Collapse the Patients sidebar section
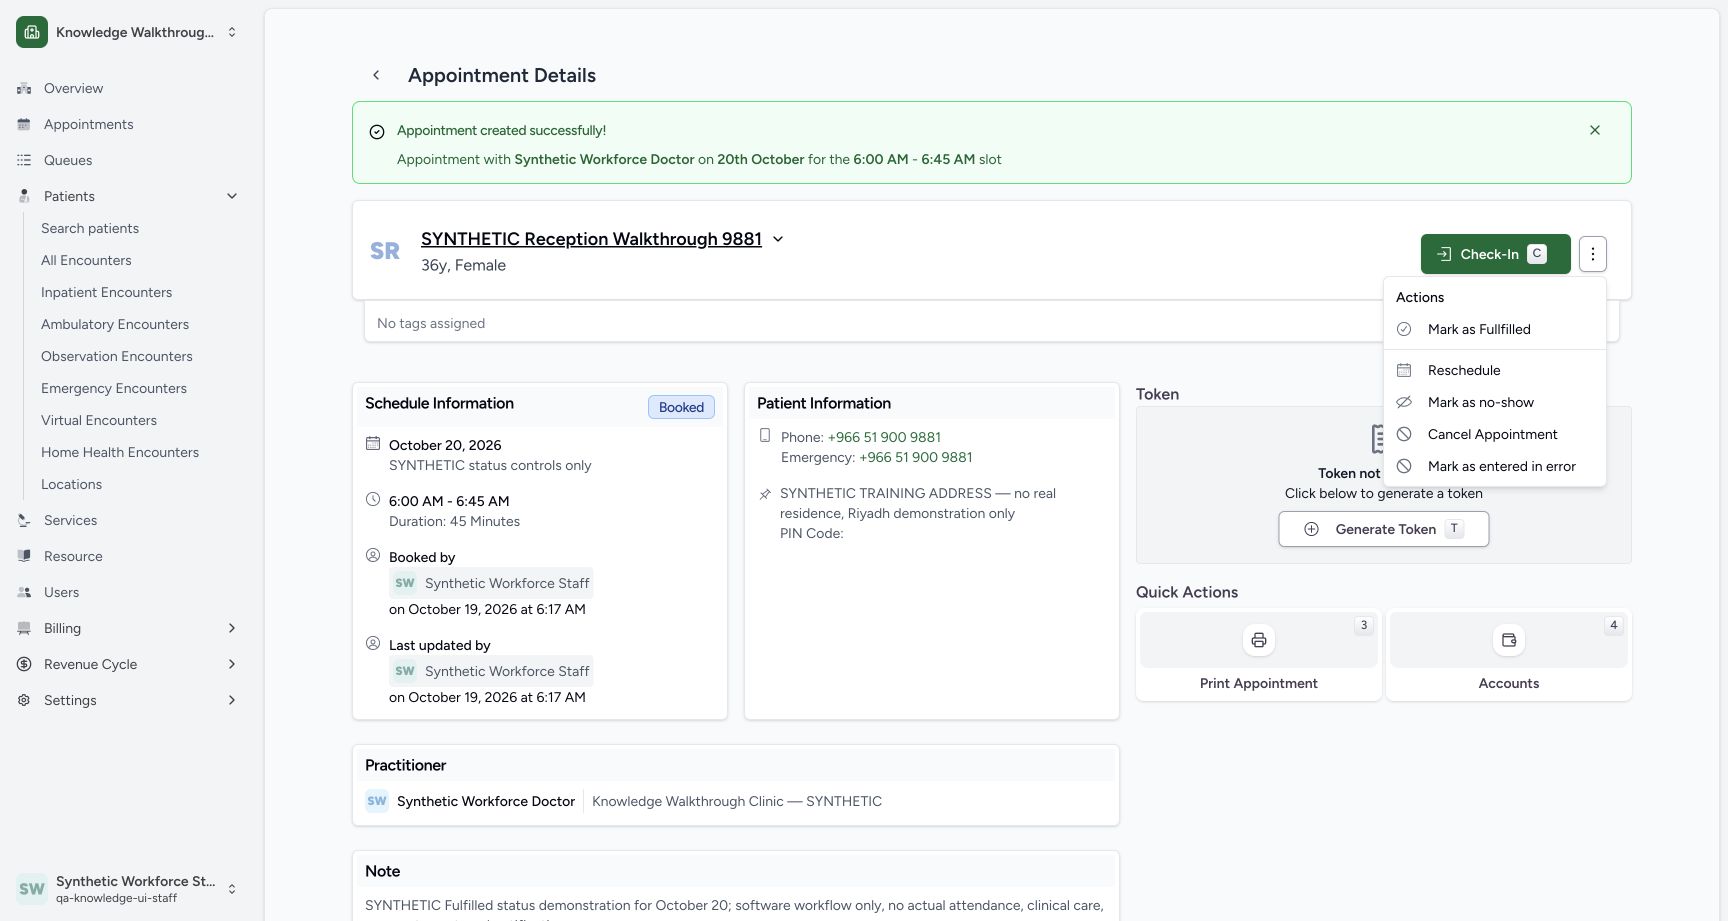1728x921 pixels. coord(232,196)
